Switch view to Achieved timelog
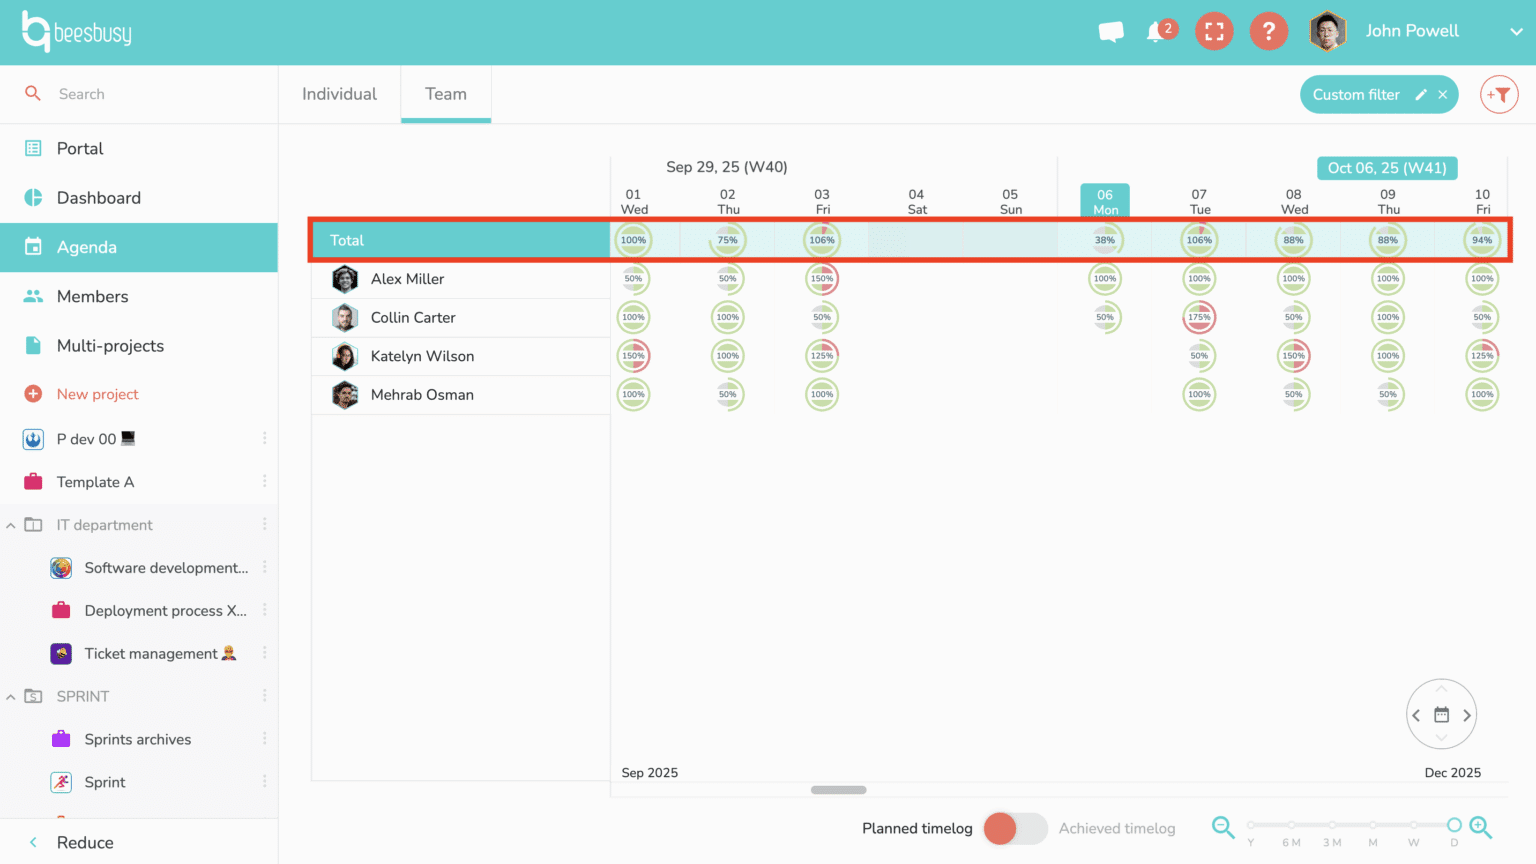This screenshot has height=864, width=1536. [1032, 829]
